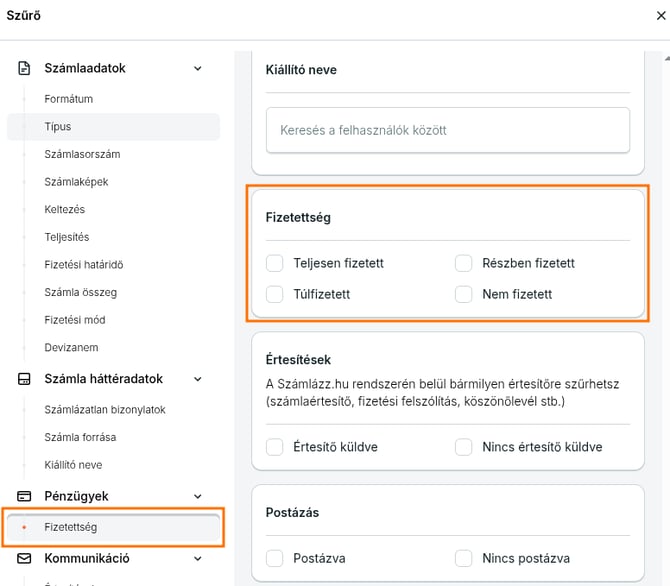Viewport: 670px width, 586px height.
Task: Click the Számla háttéradatok icon
Action: [25, 379]
